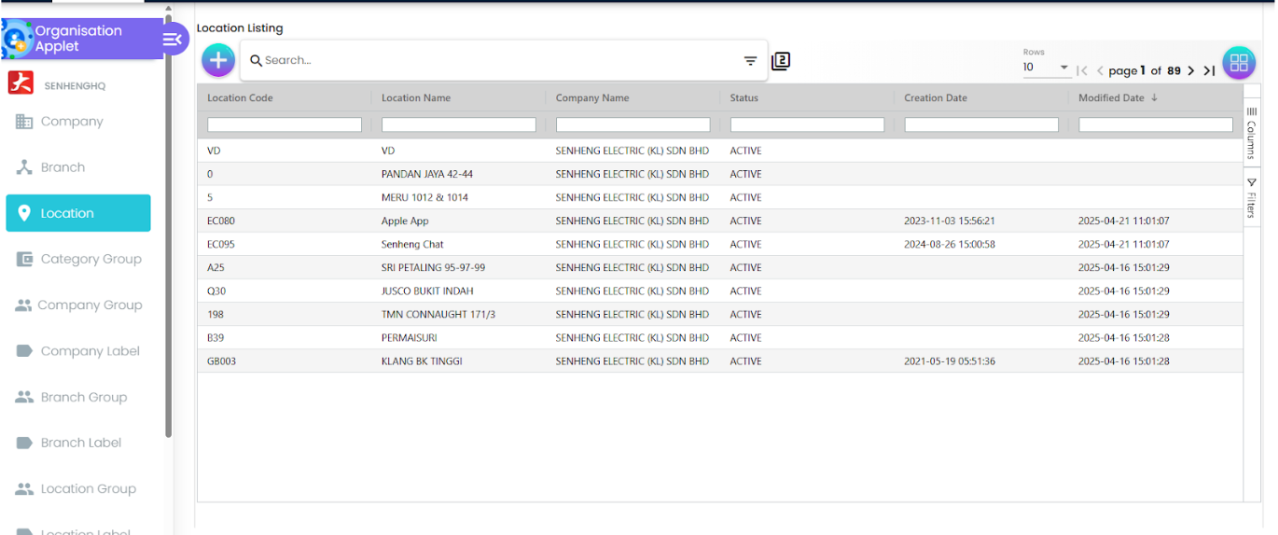Jump to the last page arrow
1278x535 pixels.
pyautogui.click(x=1209, y=71)
